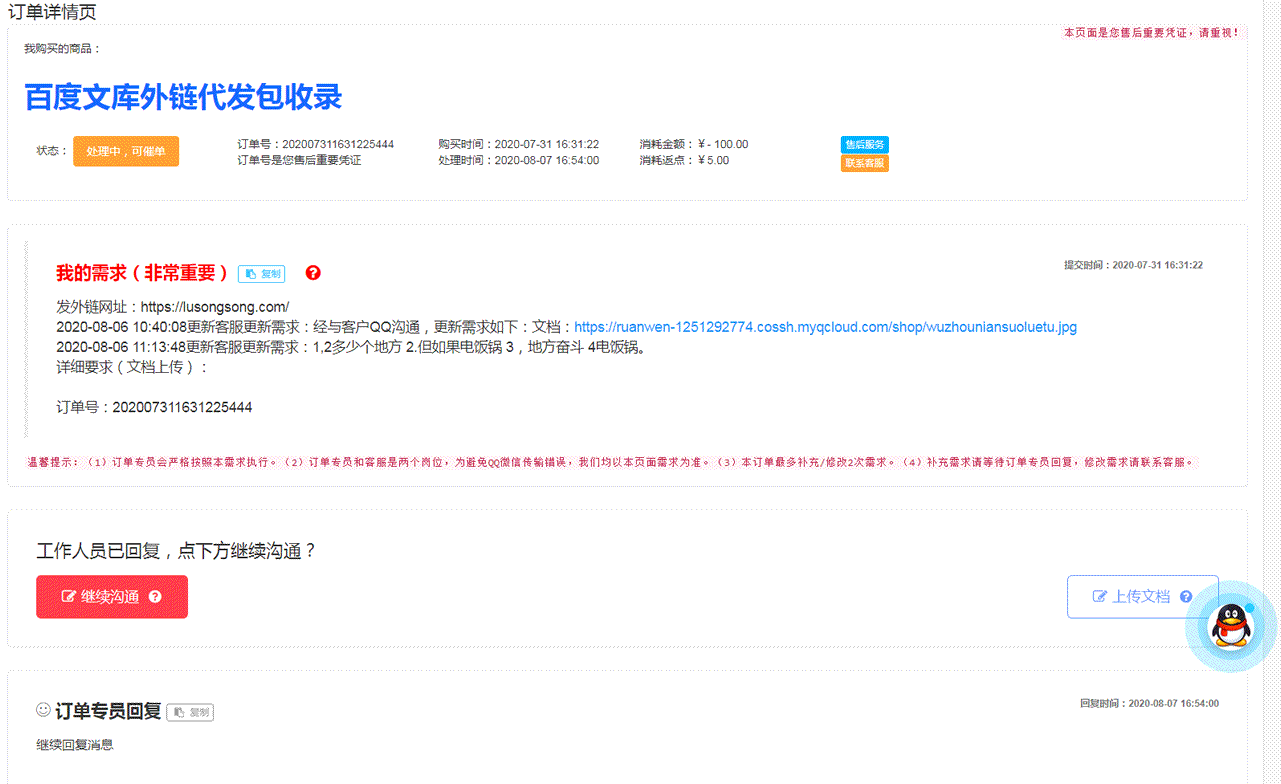The width and height of the screenshot is (1281, 784).
Task: Click the 温馨提示 notice text
Action: [612, 463]
